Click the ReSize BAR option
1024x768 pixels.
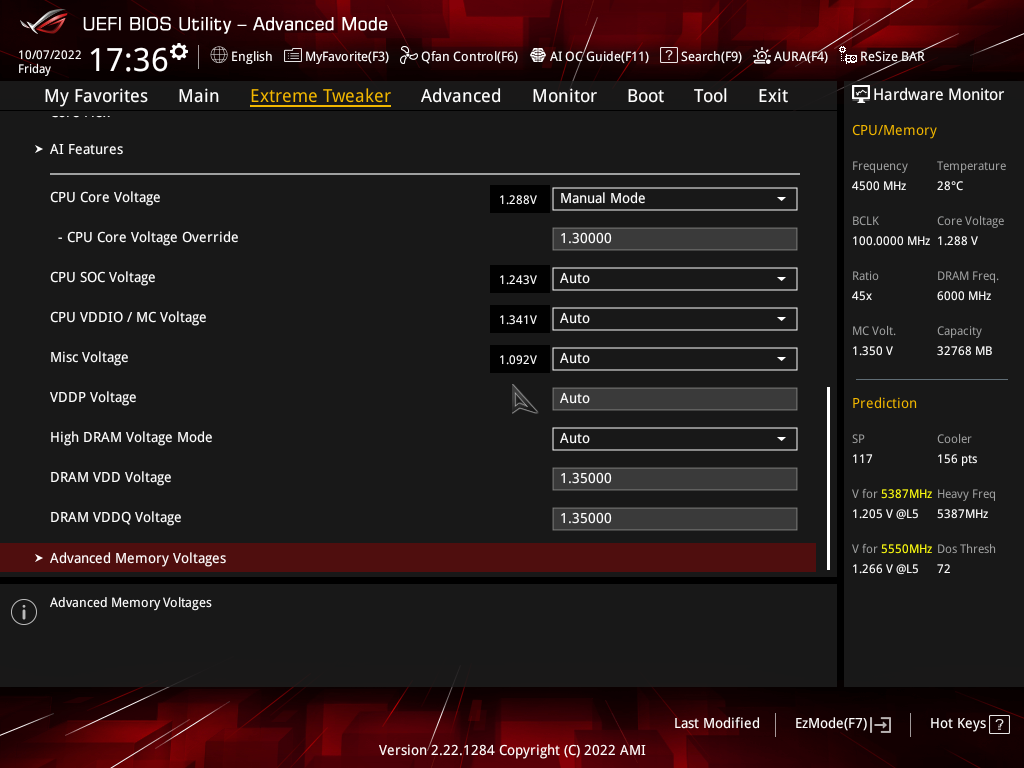tap(882, 56)
